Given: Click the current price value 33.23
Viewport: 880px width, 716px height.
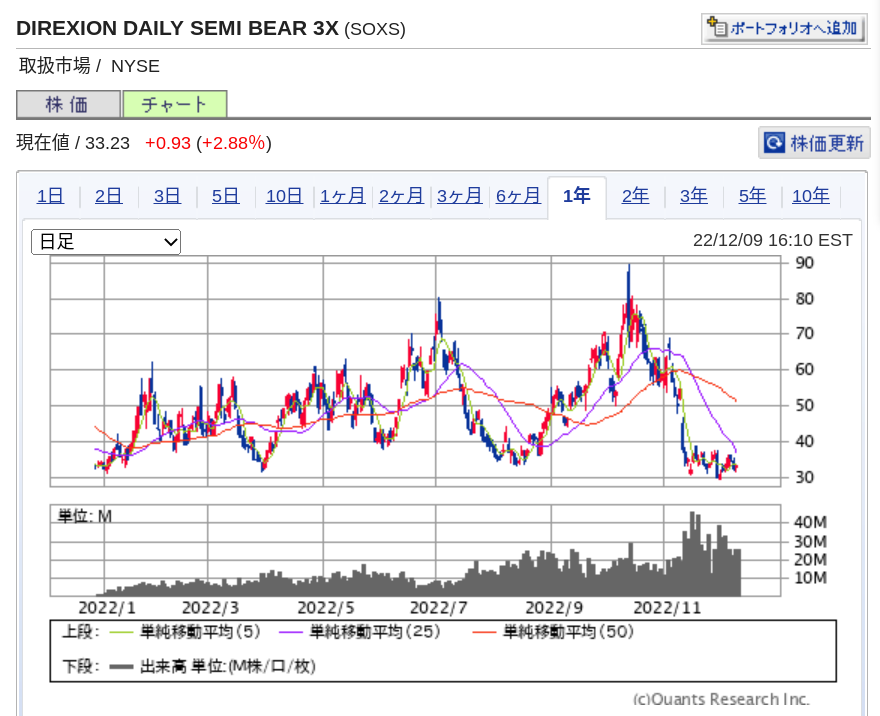Looking at the screenshot, I should pos(107,143).
